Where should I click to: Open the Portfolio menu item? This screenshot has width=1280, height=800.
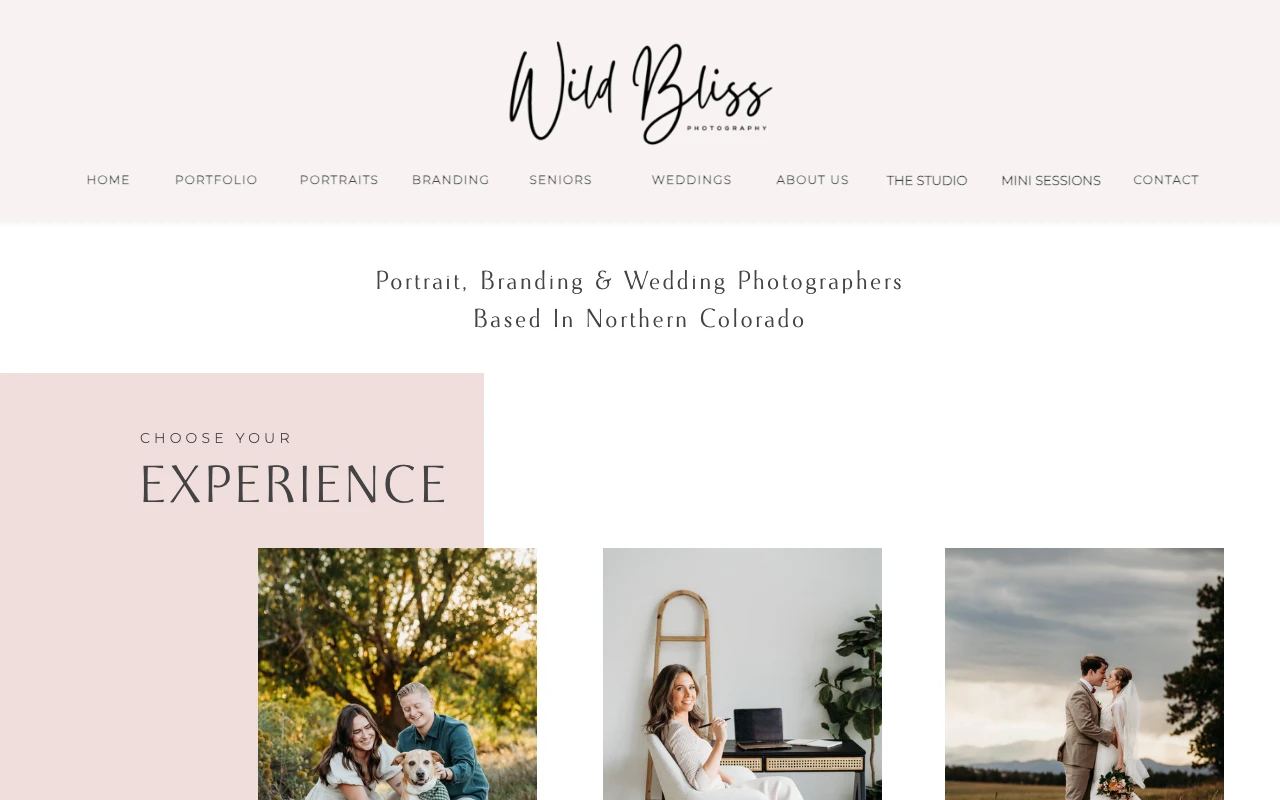216,180
